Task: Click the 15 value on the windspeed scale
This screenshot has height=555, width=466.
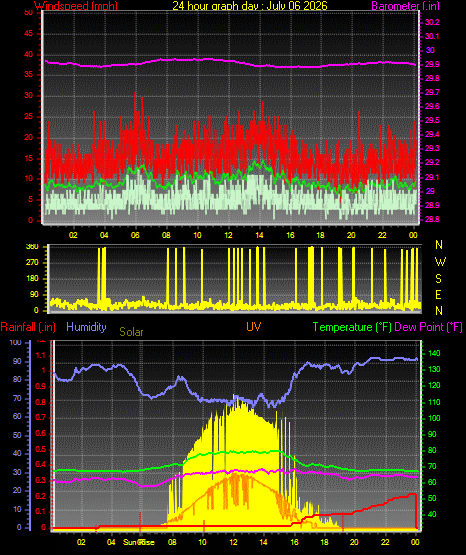Action: [x=29, y=158]
